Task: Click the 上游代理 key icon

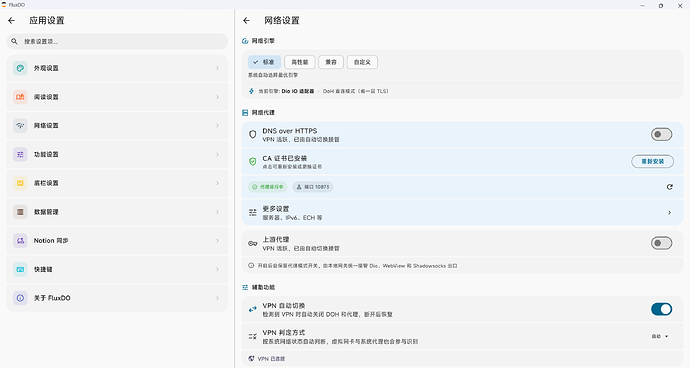Action: [x=253, y=243]
